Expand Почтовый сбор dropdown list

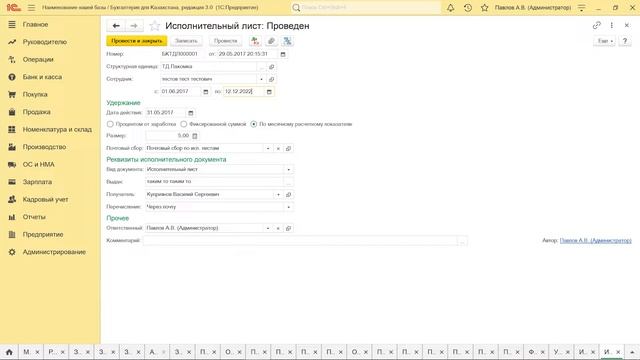tap(268, 149)
